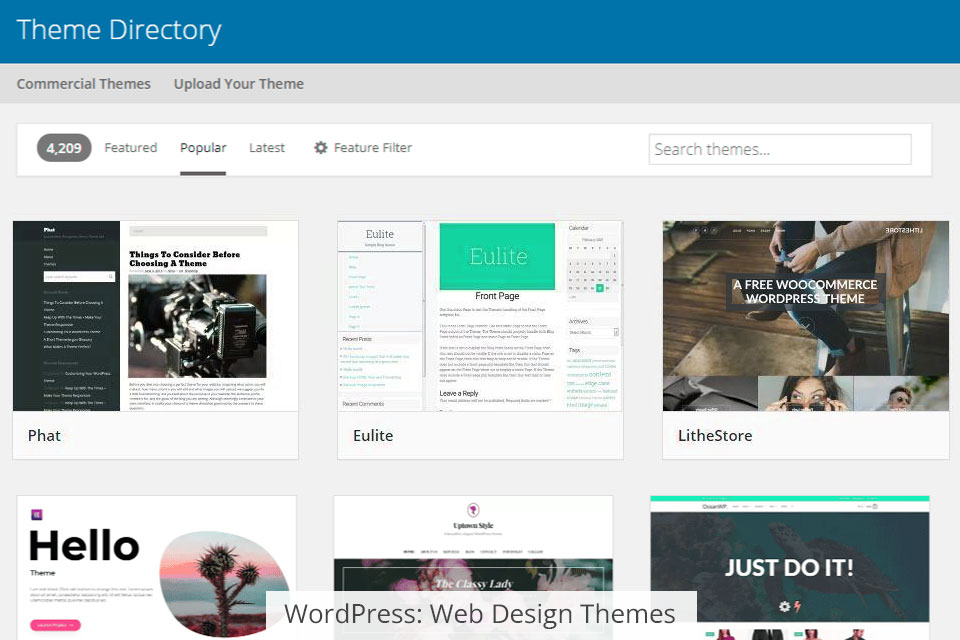Viewport: 960px width, 640px height.
Task: Open the Upload Your Theme link
Action: (x=239, y=84)
